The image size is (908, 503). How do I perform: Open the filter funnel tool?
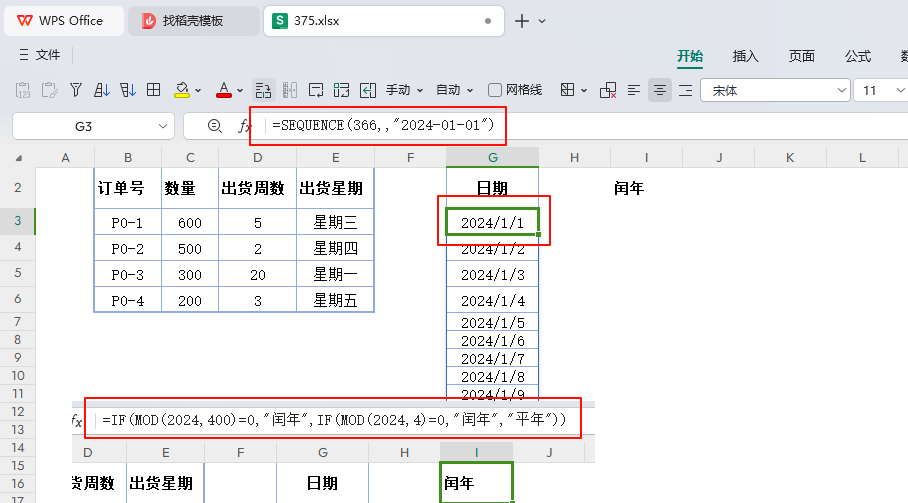[x=75, y=90]
